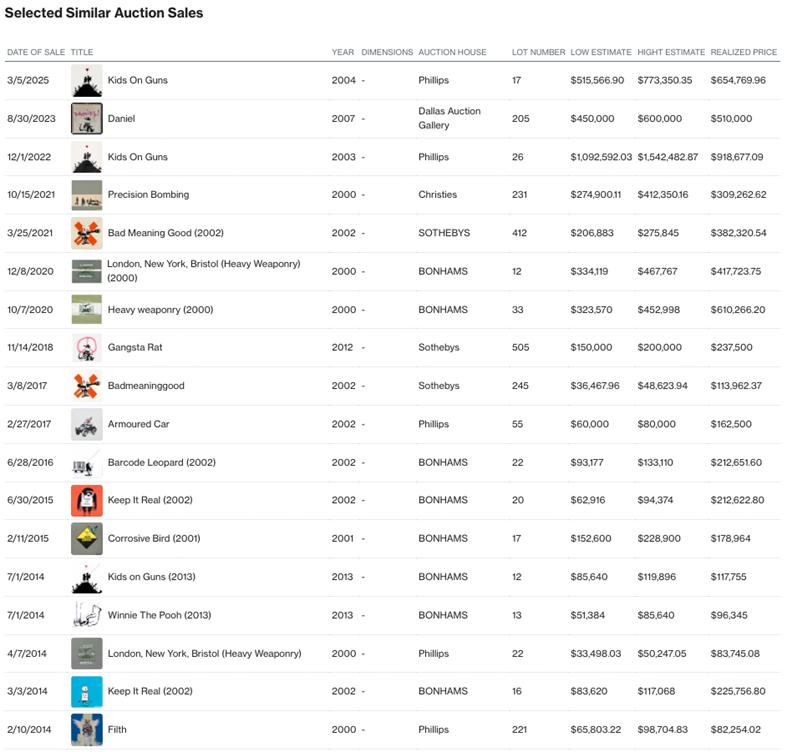Sort by the Realized Price column header
This screenshot has width=787, height=752.
coord(743,52)
